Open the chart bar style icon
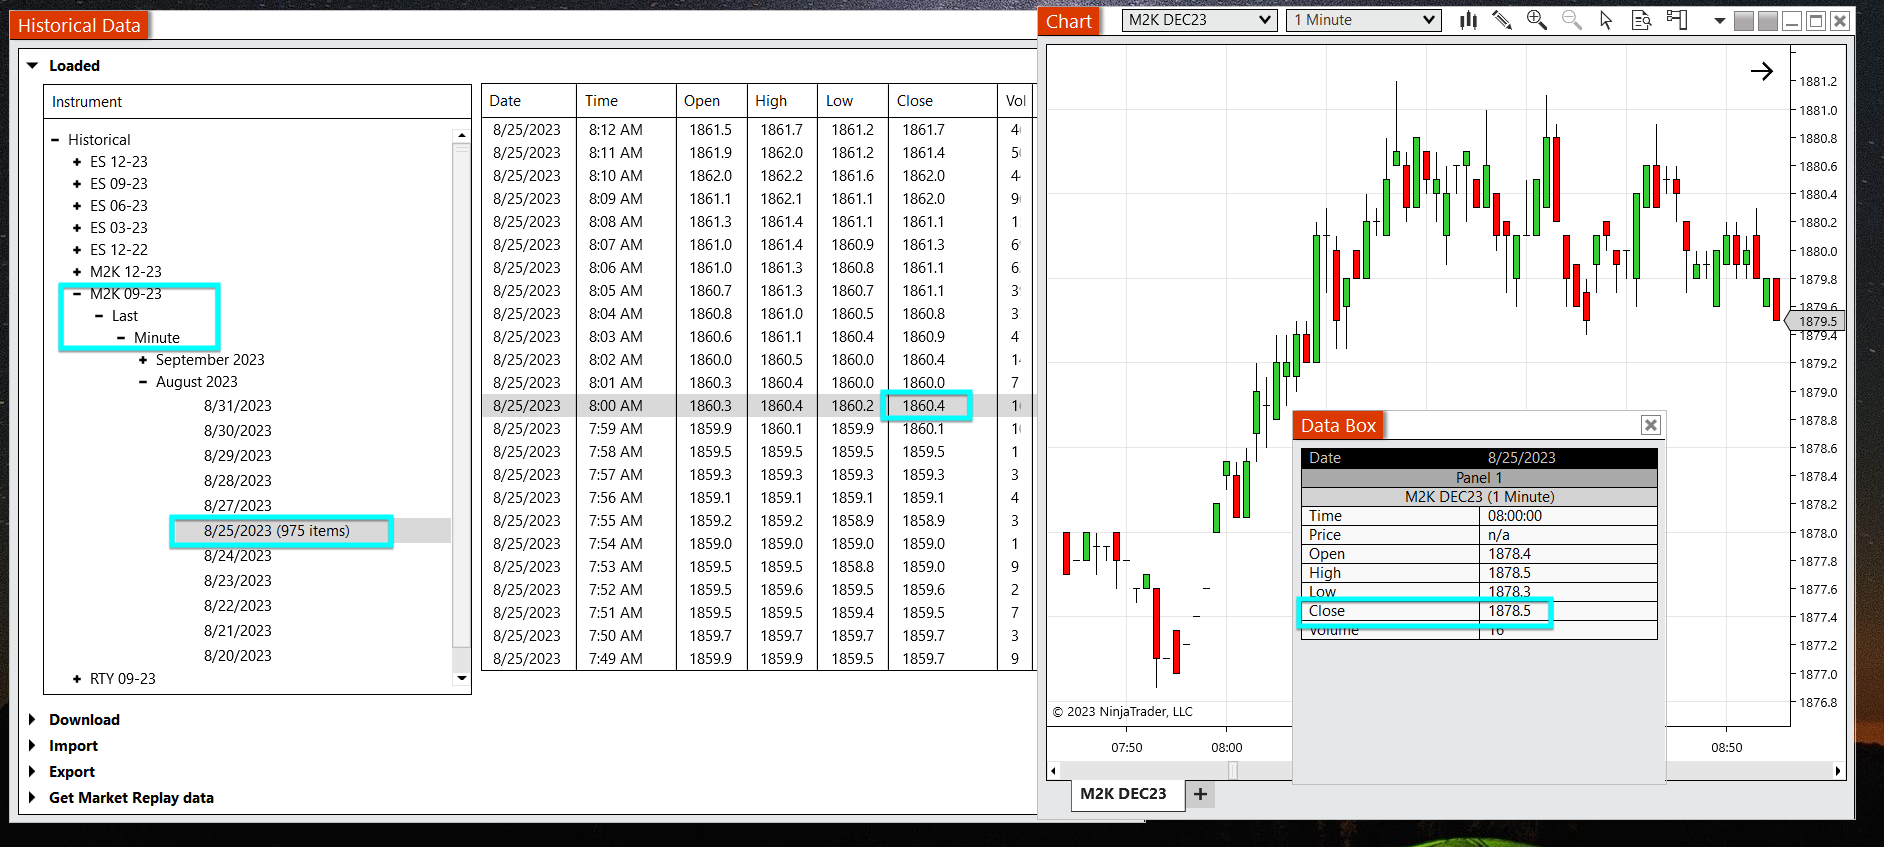 [x=1468, y=20]
